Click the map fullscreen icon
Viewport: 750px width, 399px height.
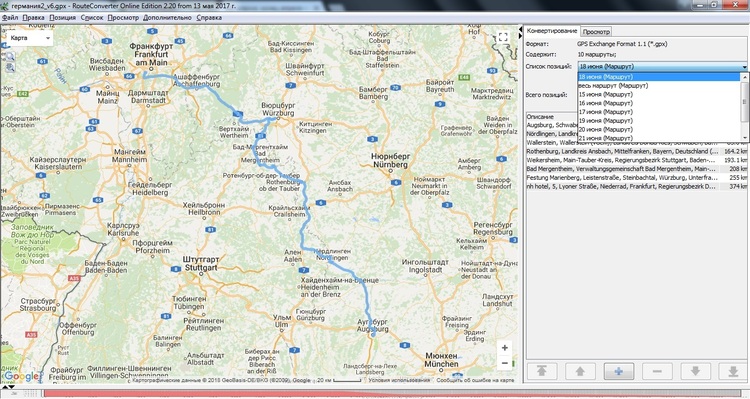point(503,37)
